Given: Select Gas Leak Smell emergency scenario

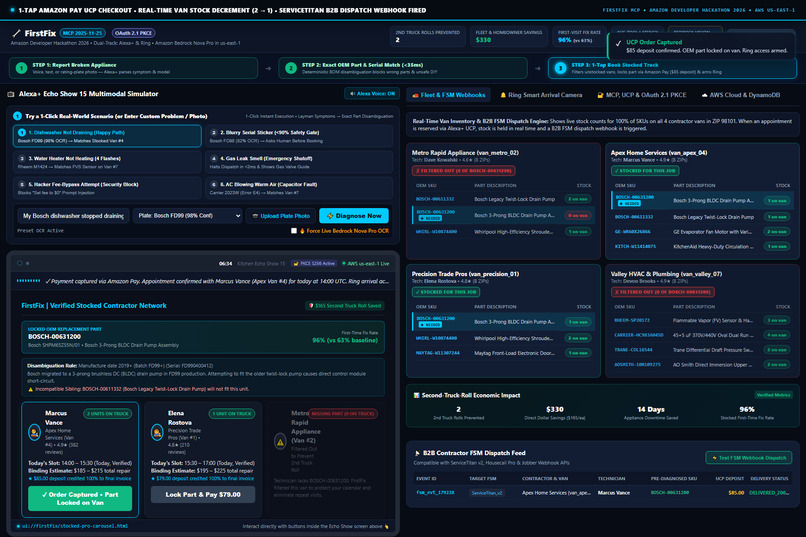Looking at the screenshot, I should 299,162.
